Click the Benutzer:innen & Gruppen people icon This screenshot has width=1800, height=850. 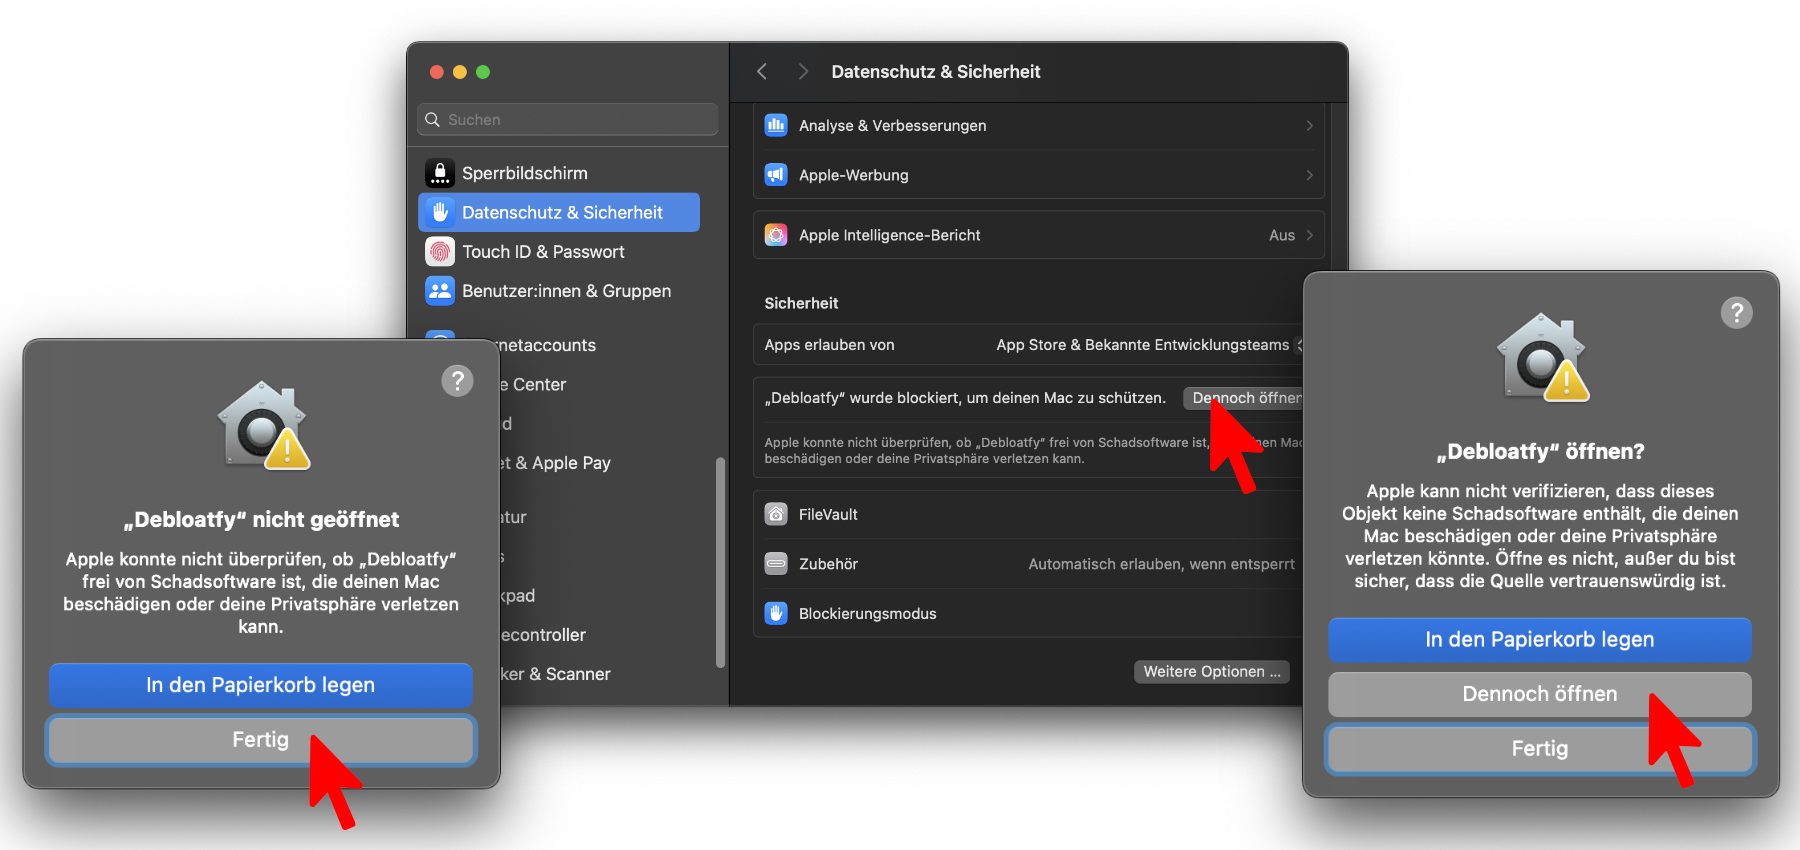[439, 291]
